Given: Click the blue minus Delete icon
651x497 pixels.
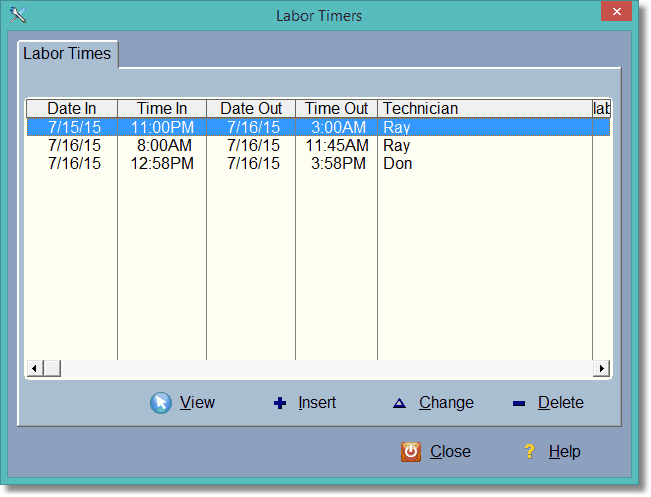Looking at the screenshot, I should pos(519,403).
